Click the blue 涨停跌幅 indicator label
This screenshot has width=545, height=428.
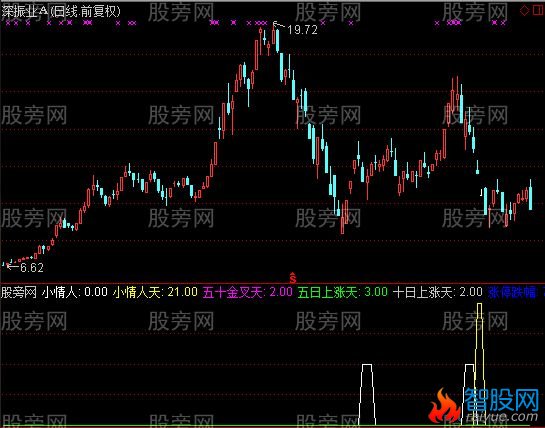click(x=512, y=292)
